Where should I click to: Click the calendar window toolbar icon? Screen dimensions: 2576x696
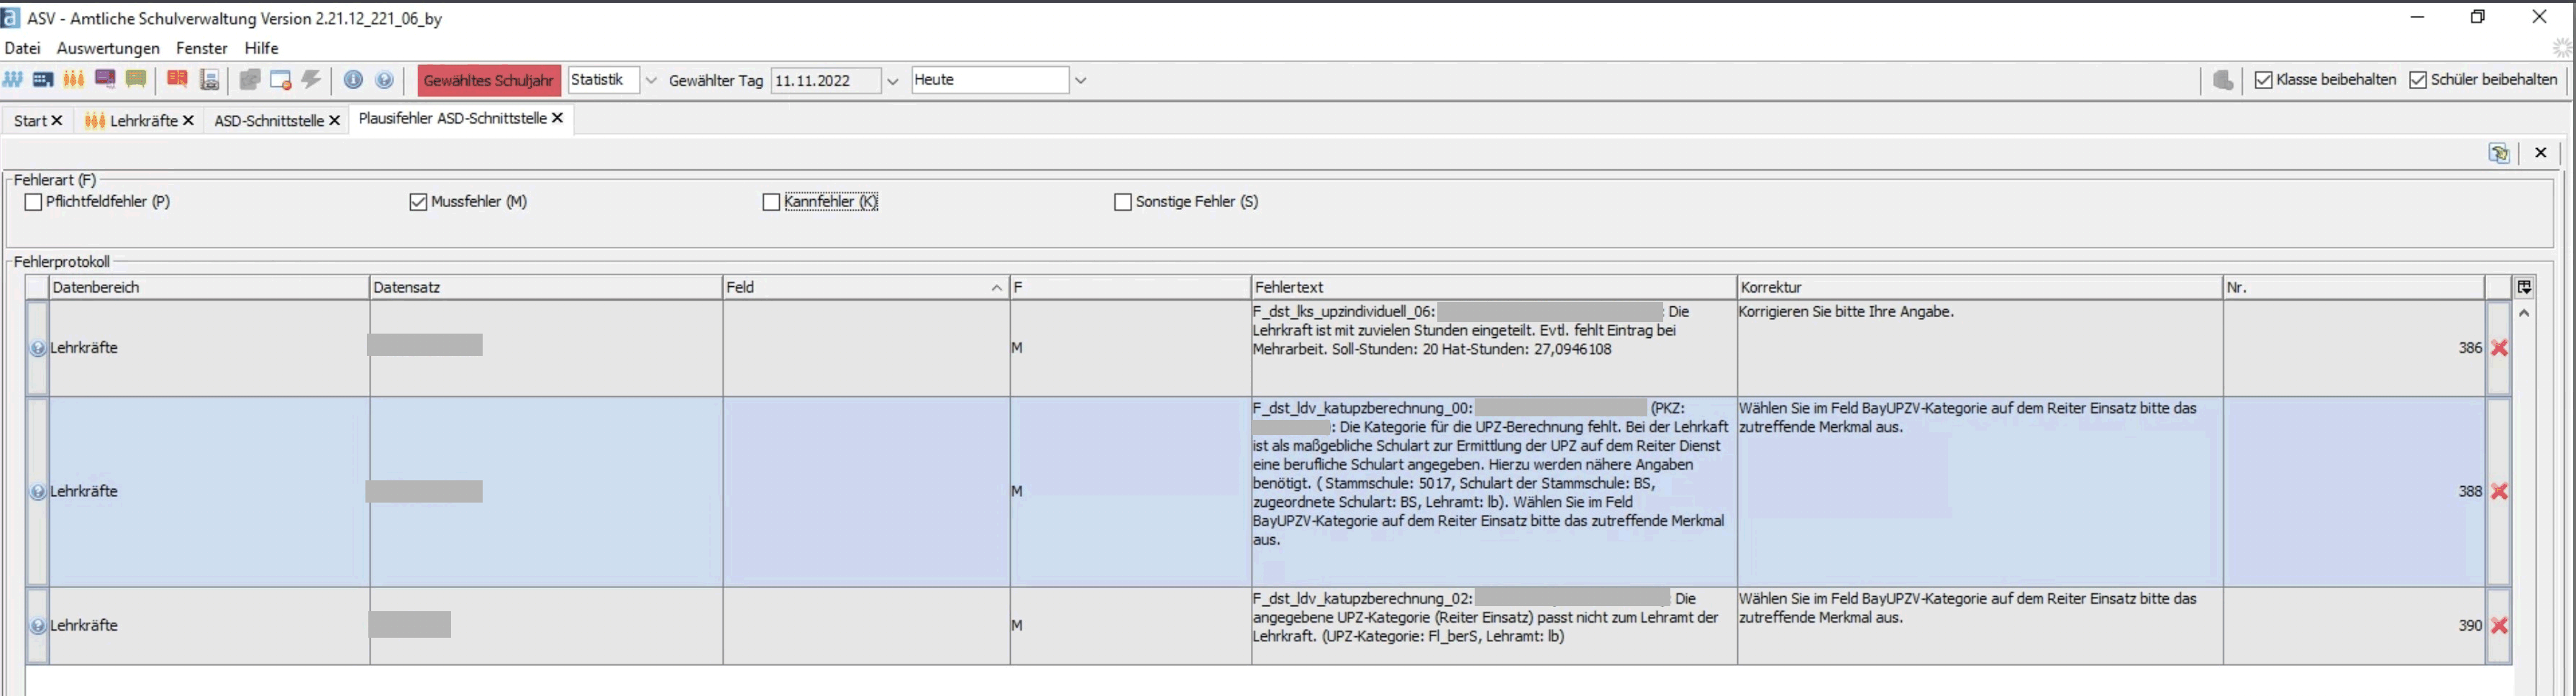(x=281, y=80)
